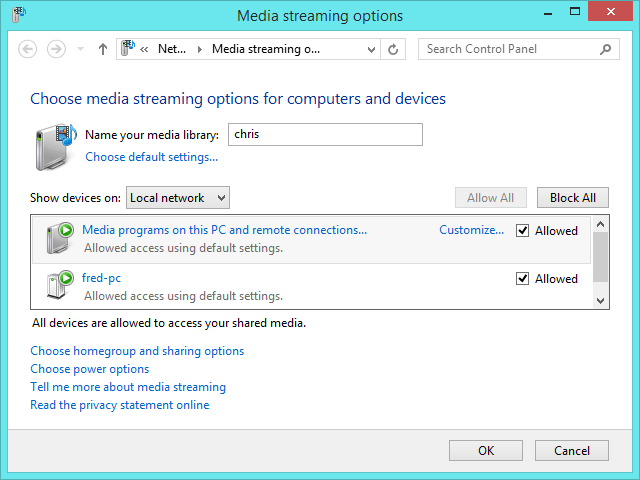Uncheck Allowed for fred-pc
The height and width of the screenshot is (480, 640).
click(x=522, y=279)
